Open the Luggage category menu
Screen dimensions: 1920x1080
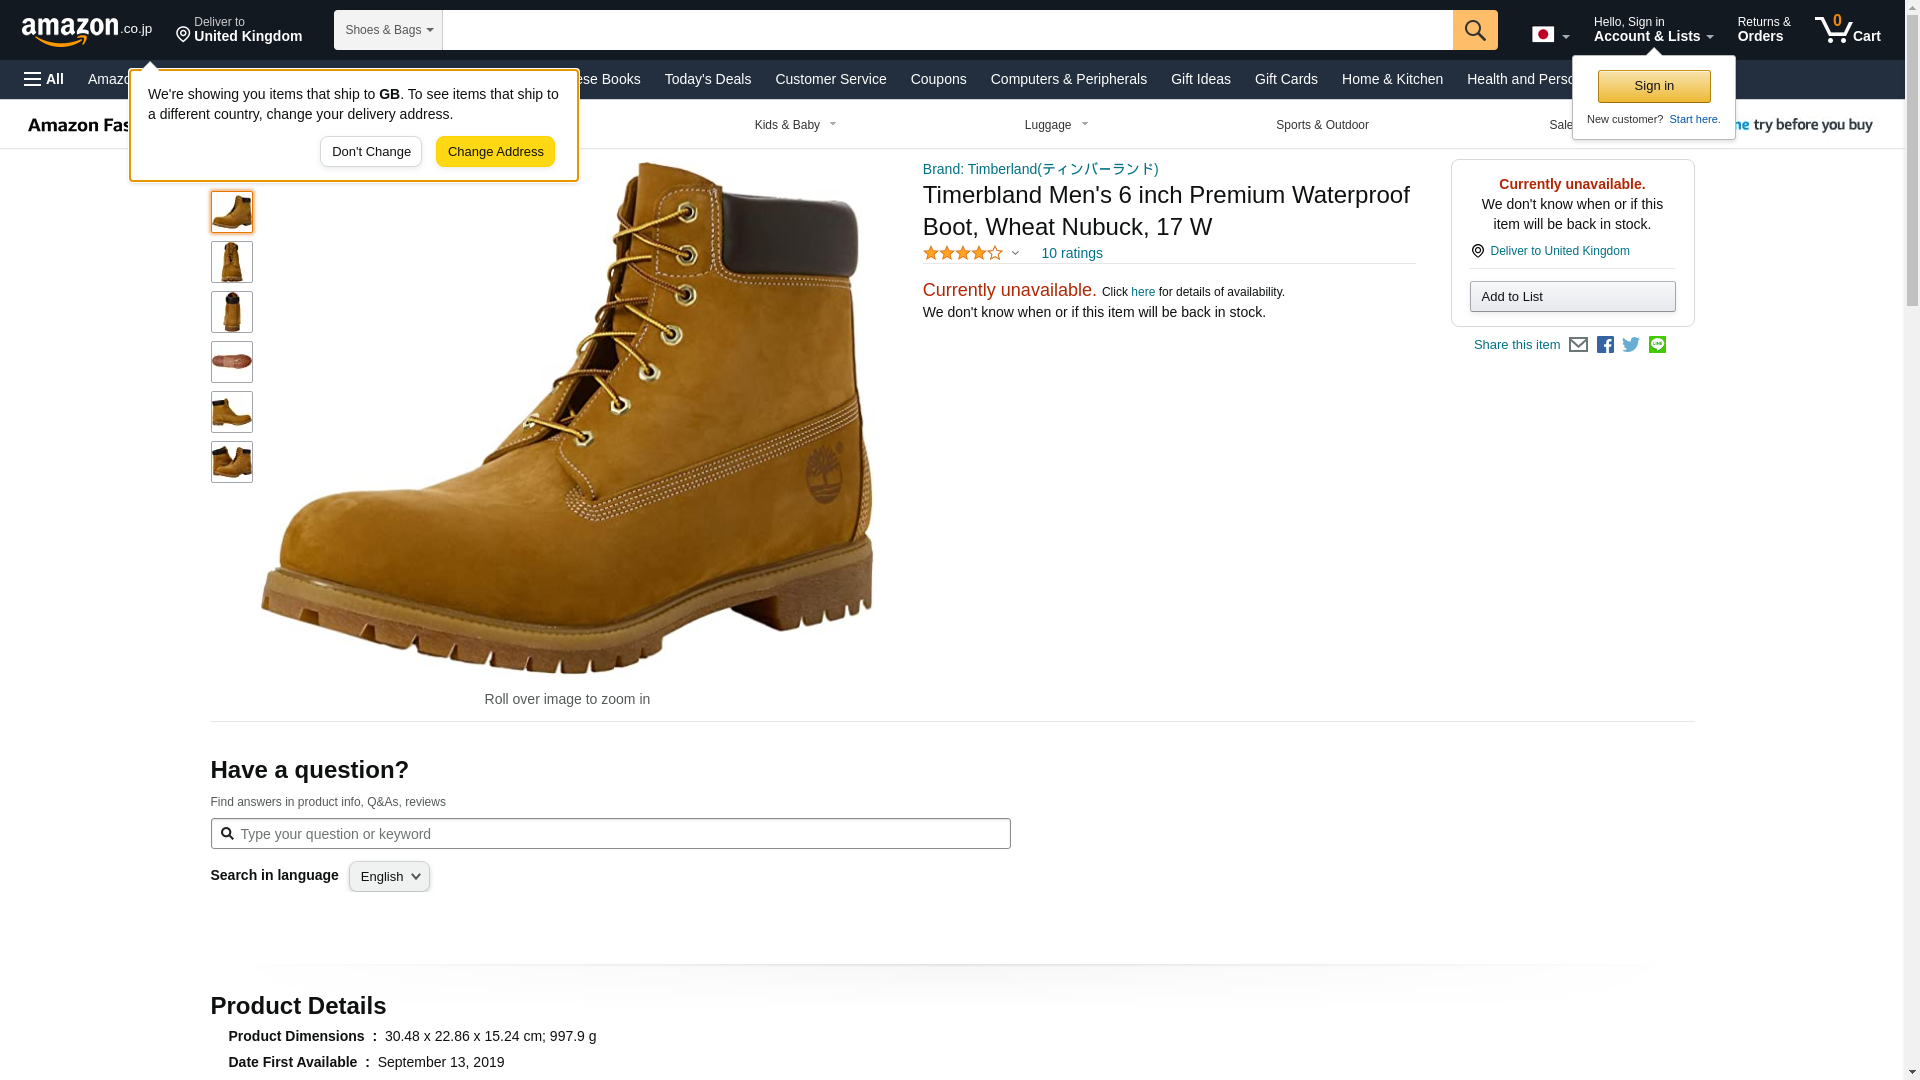tap(1056, 125)
